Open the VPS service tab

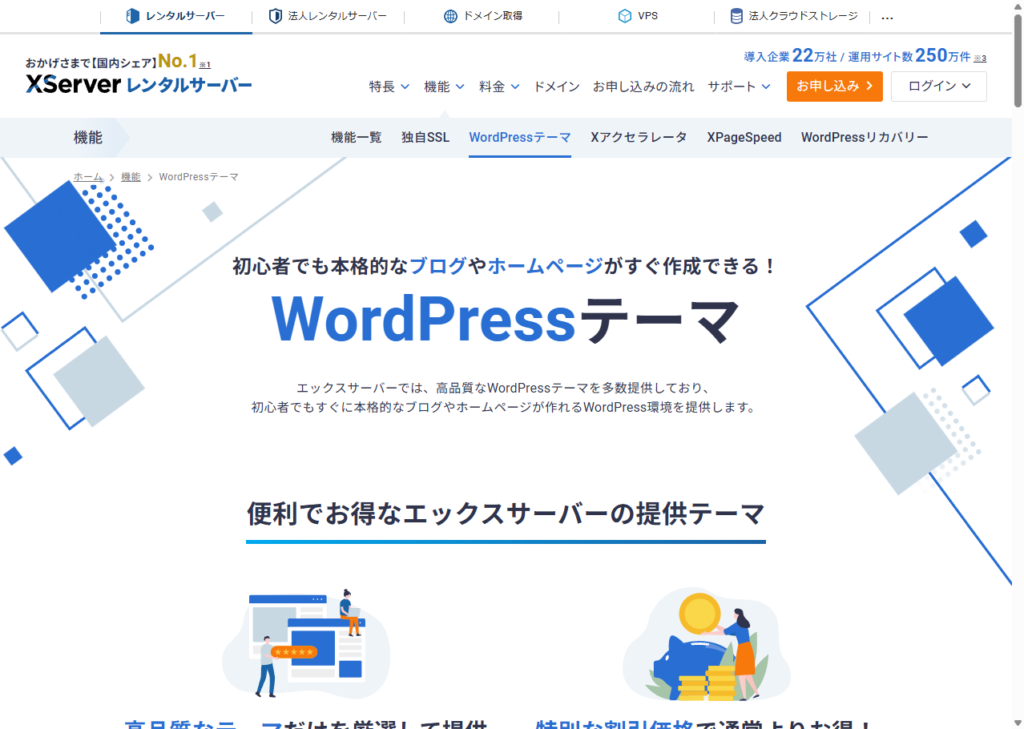click(637, 16)
